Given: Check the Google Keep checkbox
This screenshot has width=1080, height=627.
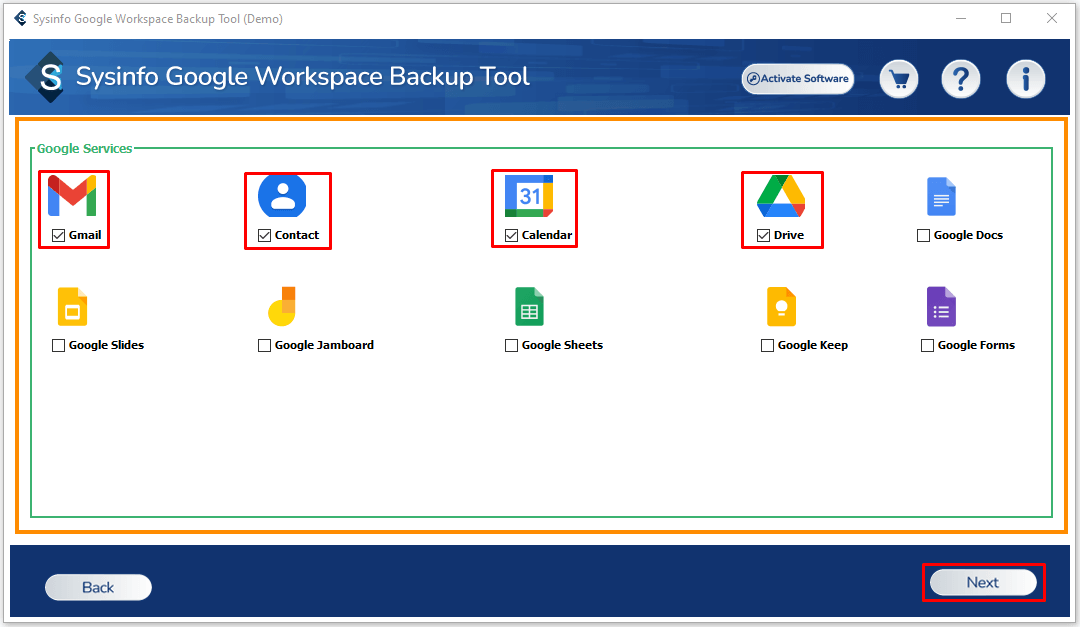Looking at the screenshot, I should [767, 346].
